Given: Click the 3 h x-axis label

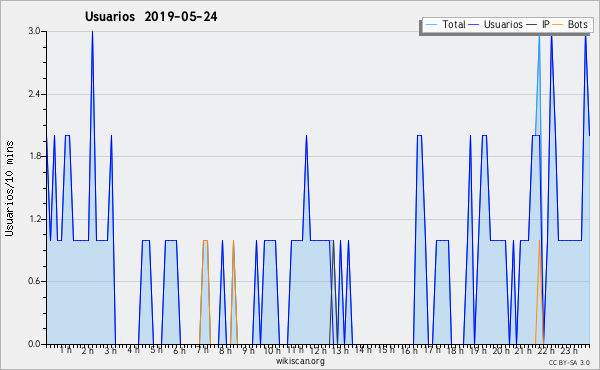Looking at the screenshot, I should [111, 351].
